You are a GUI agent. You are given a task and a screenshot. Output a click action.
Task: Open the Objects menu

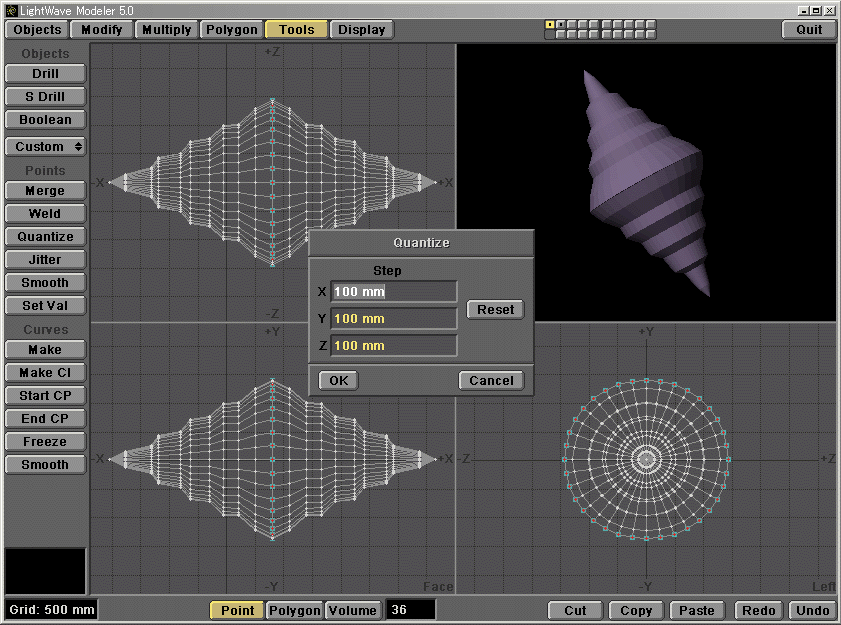[x=36, y=29]
